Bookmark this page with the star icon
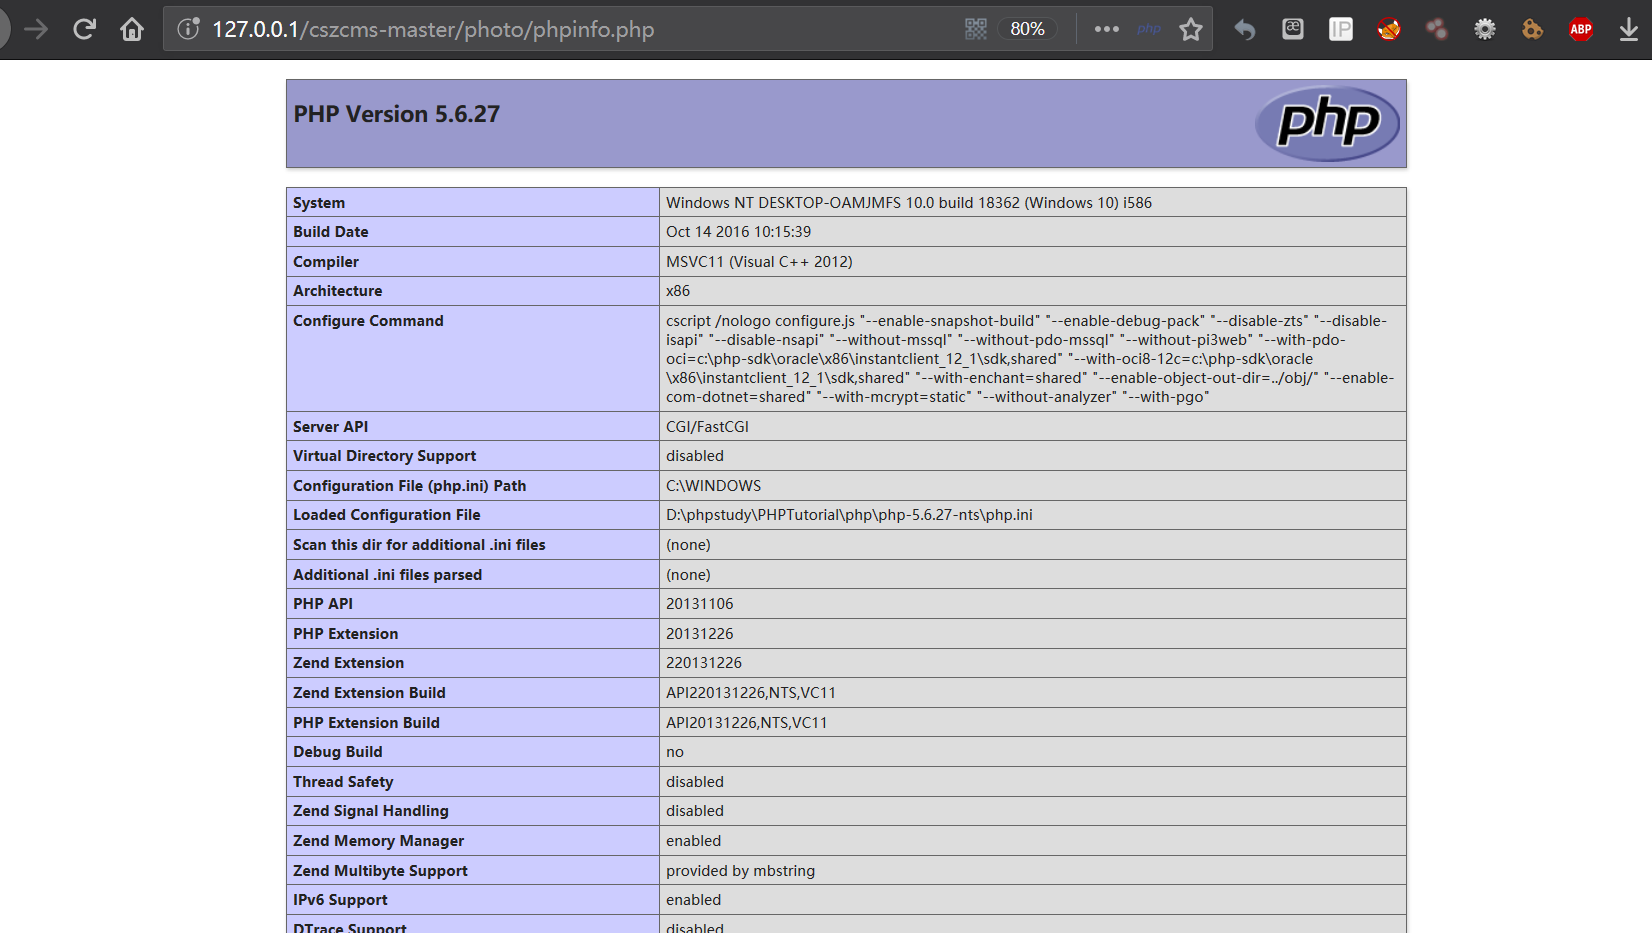 point(1191,30)
